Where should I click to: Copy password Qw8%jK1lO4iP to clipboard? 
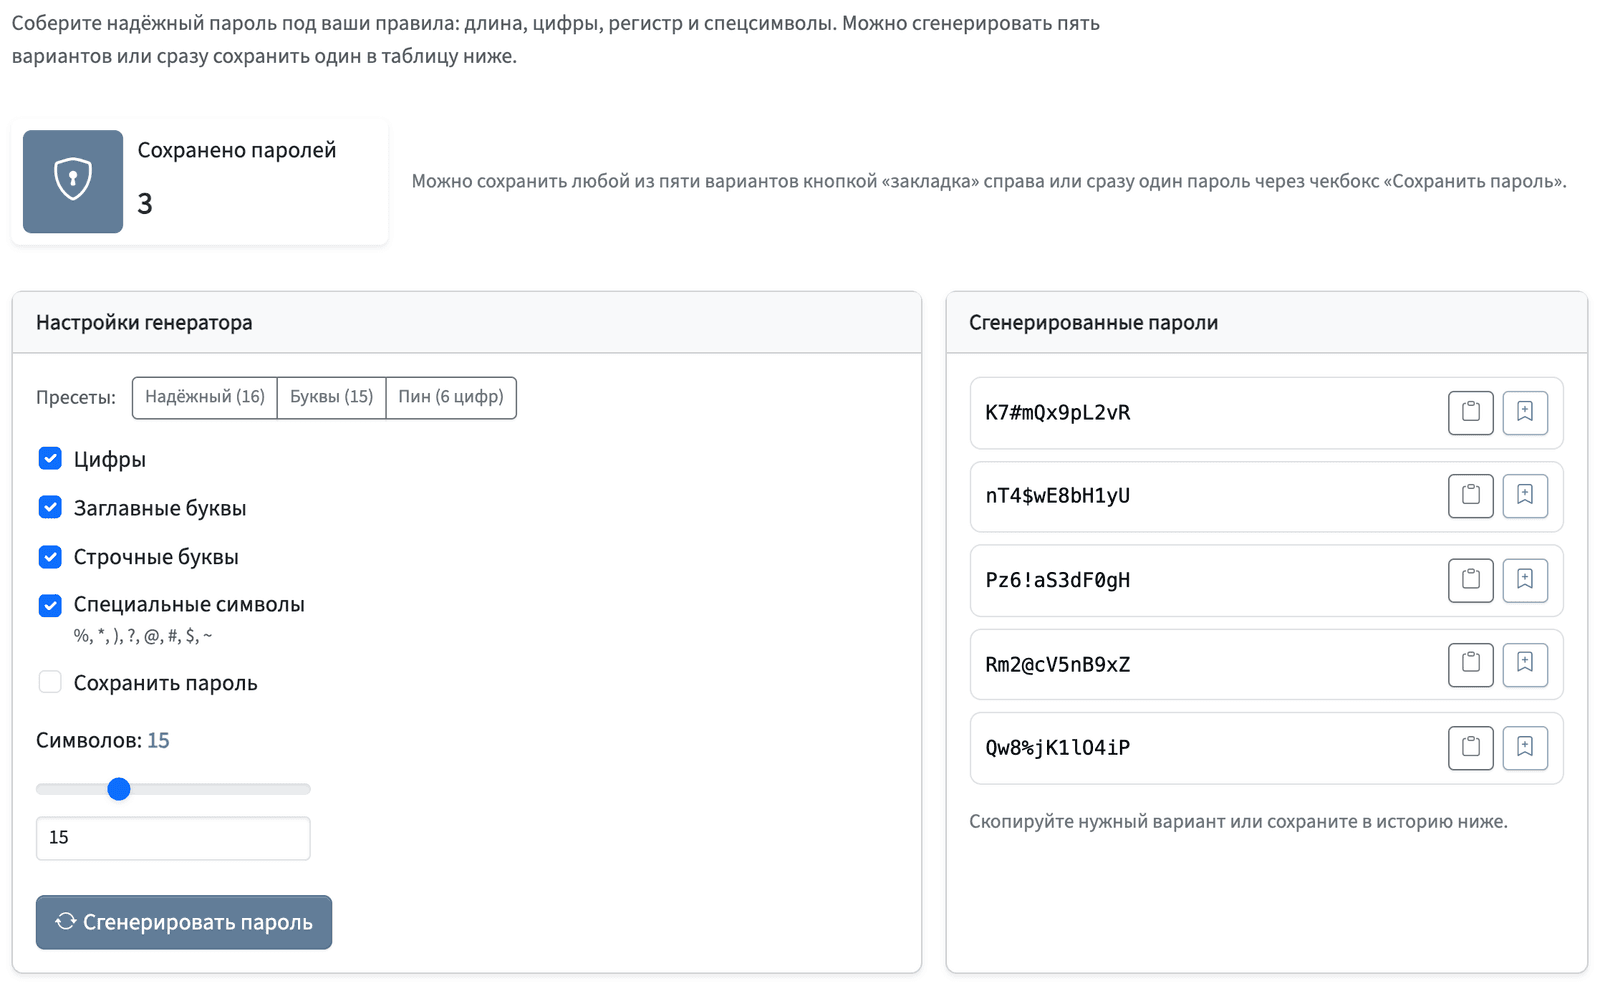(1470, 748)
